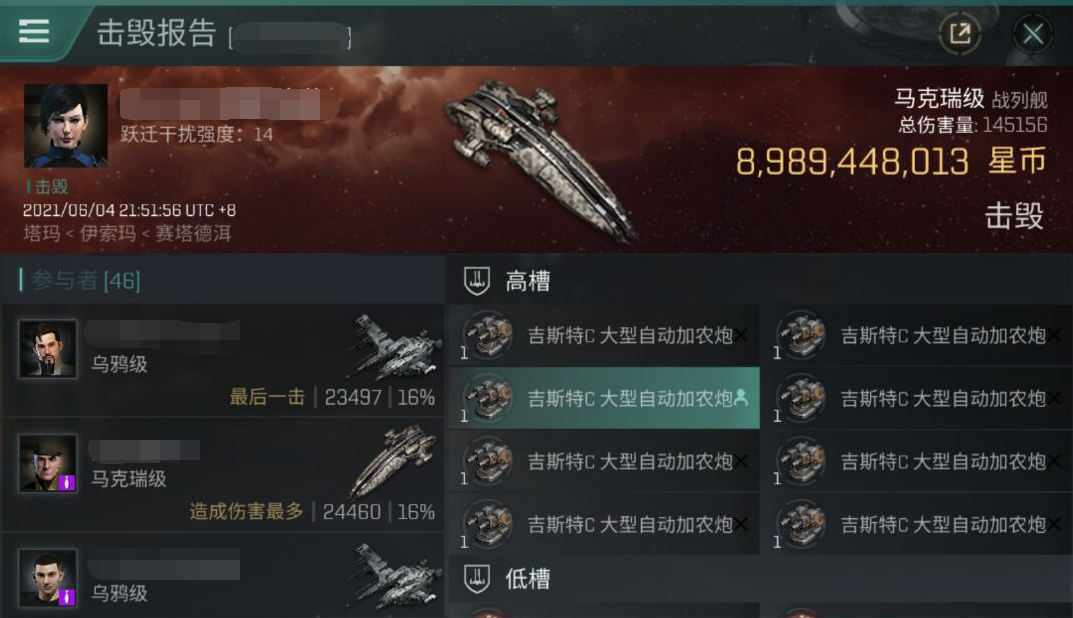
Task: Open the 最后一击 participant's portrait
Action: coord(47,348)
